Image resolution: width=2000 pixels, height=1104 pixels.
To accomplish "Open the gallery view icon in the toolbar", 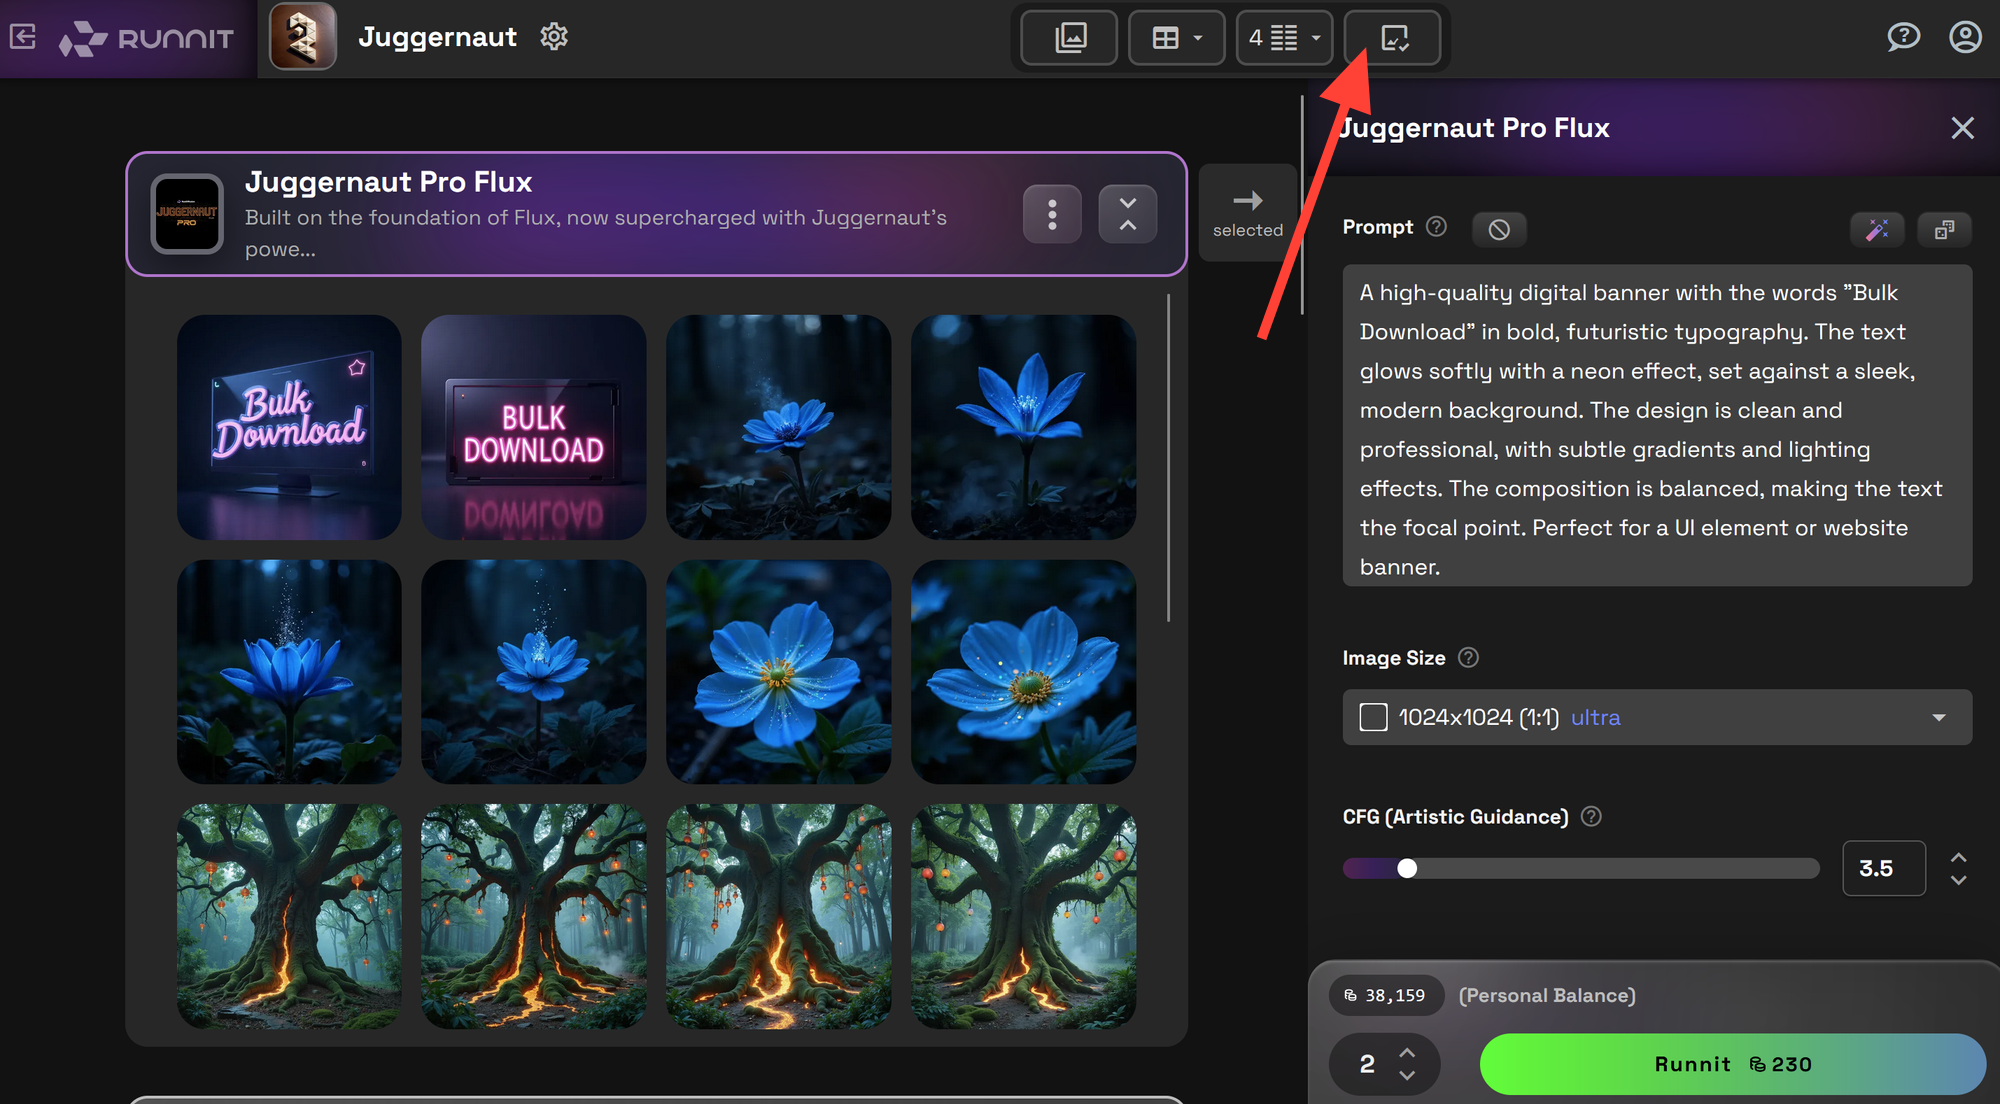I will 1068,37.
